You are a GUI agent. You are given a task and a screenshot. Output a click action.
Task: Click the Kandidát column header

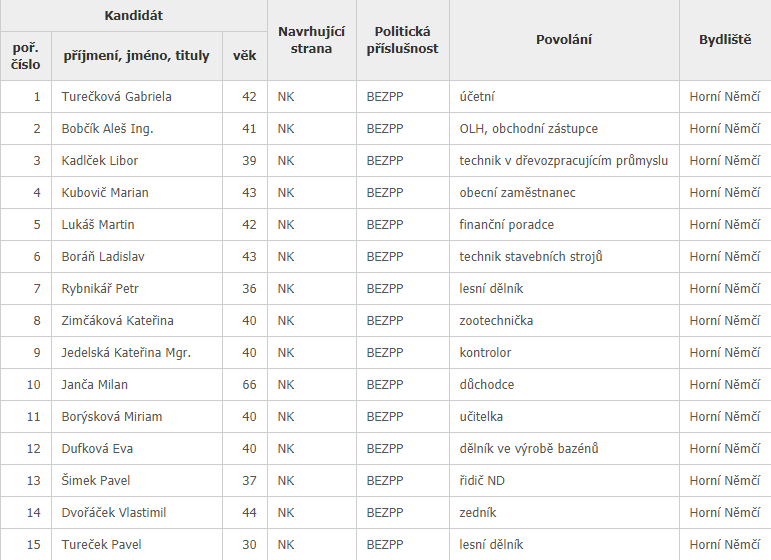[x=134, y=16]
